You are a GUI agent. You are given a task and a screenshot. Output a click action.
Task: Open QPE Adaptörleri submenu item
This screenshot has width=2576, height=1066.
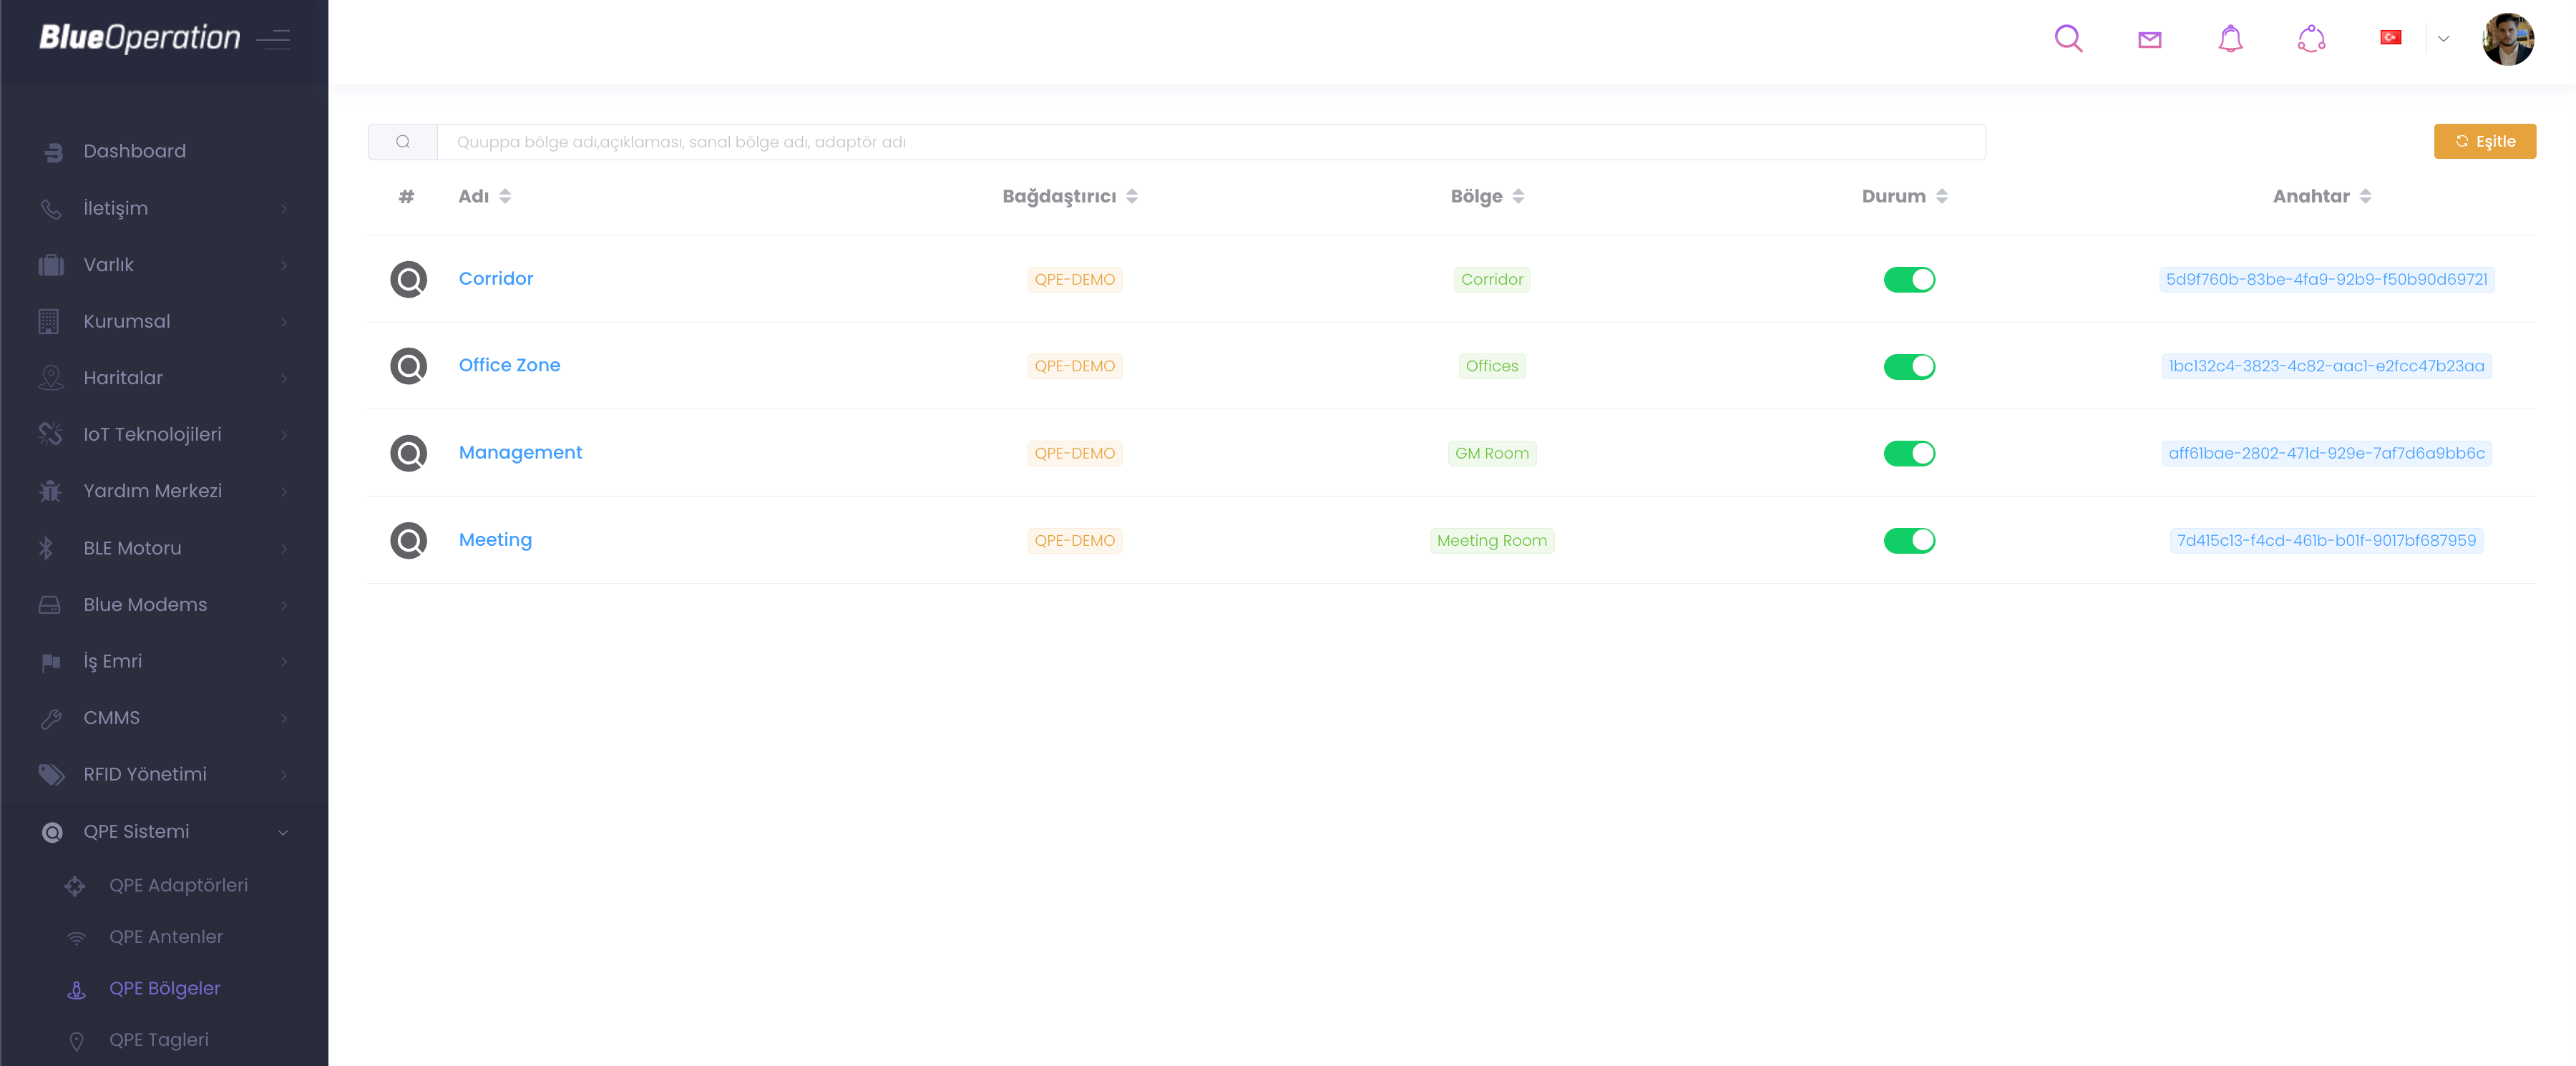click(x=178, y=885)
